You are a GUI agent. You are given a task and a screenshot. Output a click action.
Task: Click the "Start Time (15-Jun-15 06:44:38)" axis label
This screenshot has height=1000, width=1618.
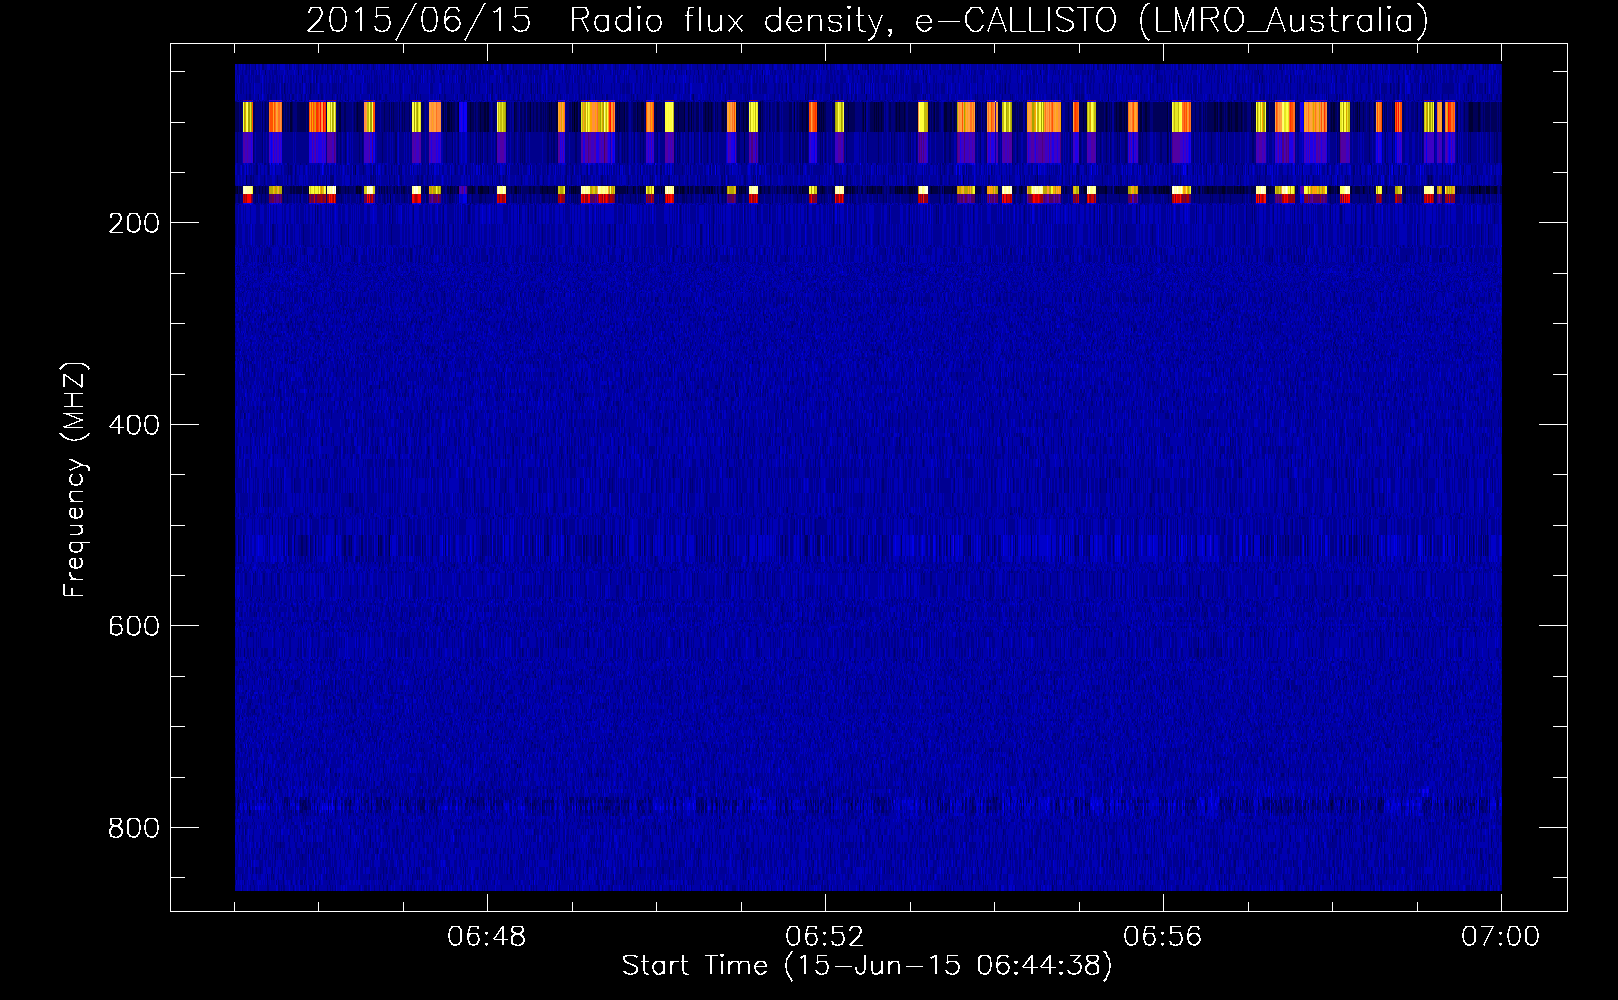tap(867, 966)
